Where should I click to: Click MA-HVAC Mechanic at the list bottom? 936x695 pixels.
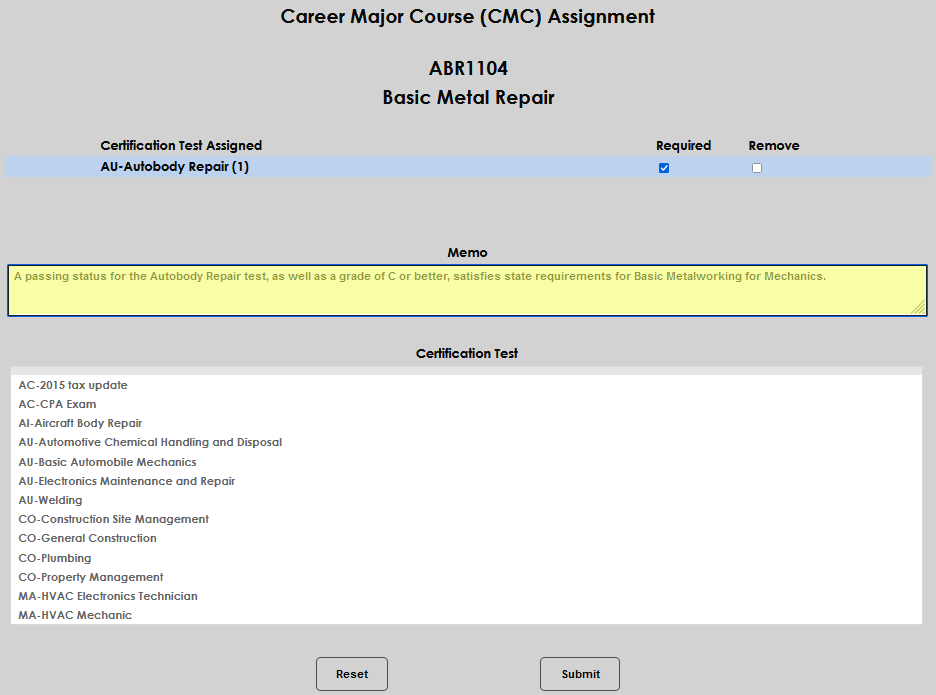coord(75,615)
